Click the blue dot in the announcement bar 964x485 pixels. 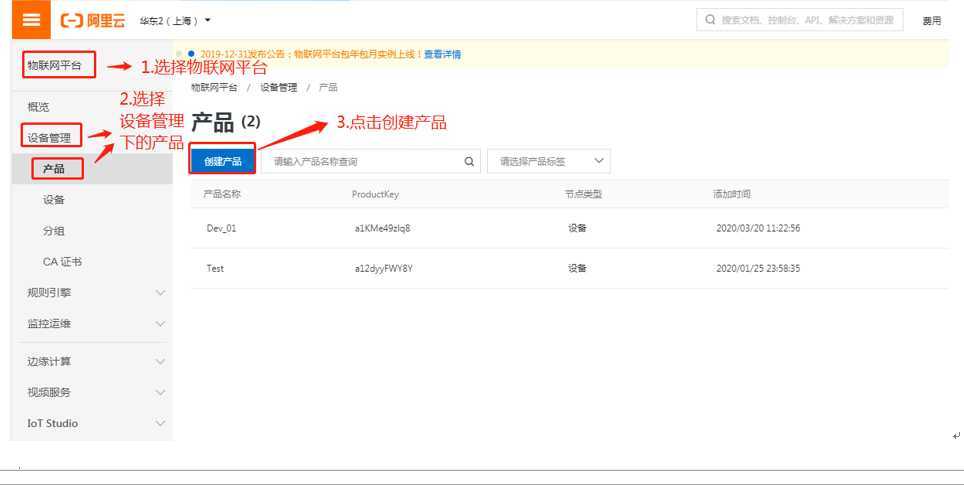tap(191, 54)
